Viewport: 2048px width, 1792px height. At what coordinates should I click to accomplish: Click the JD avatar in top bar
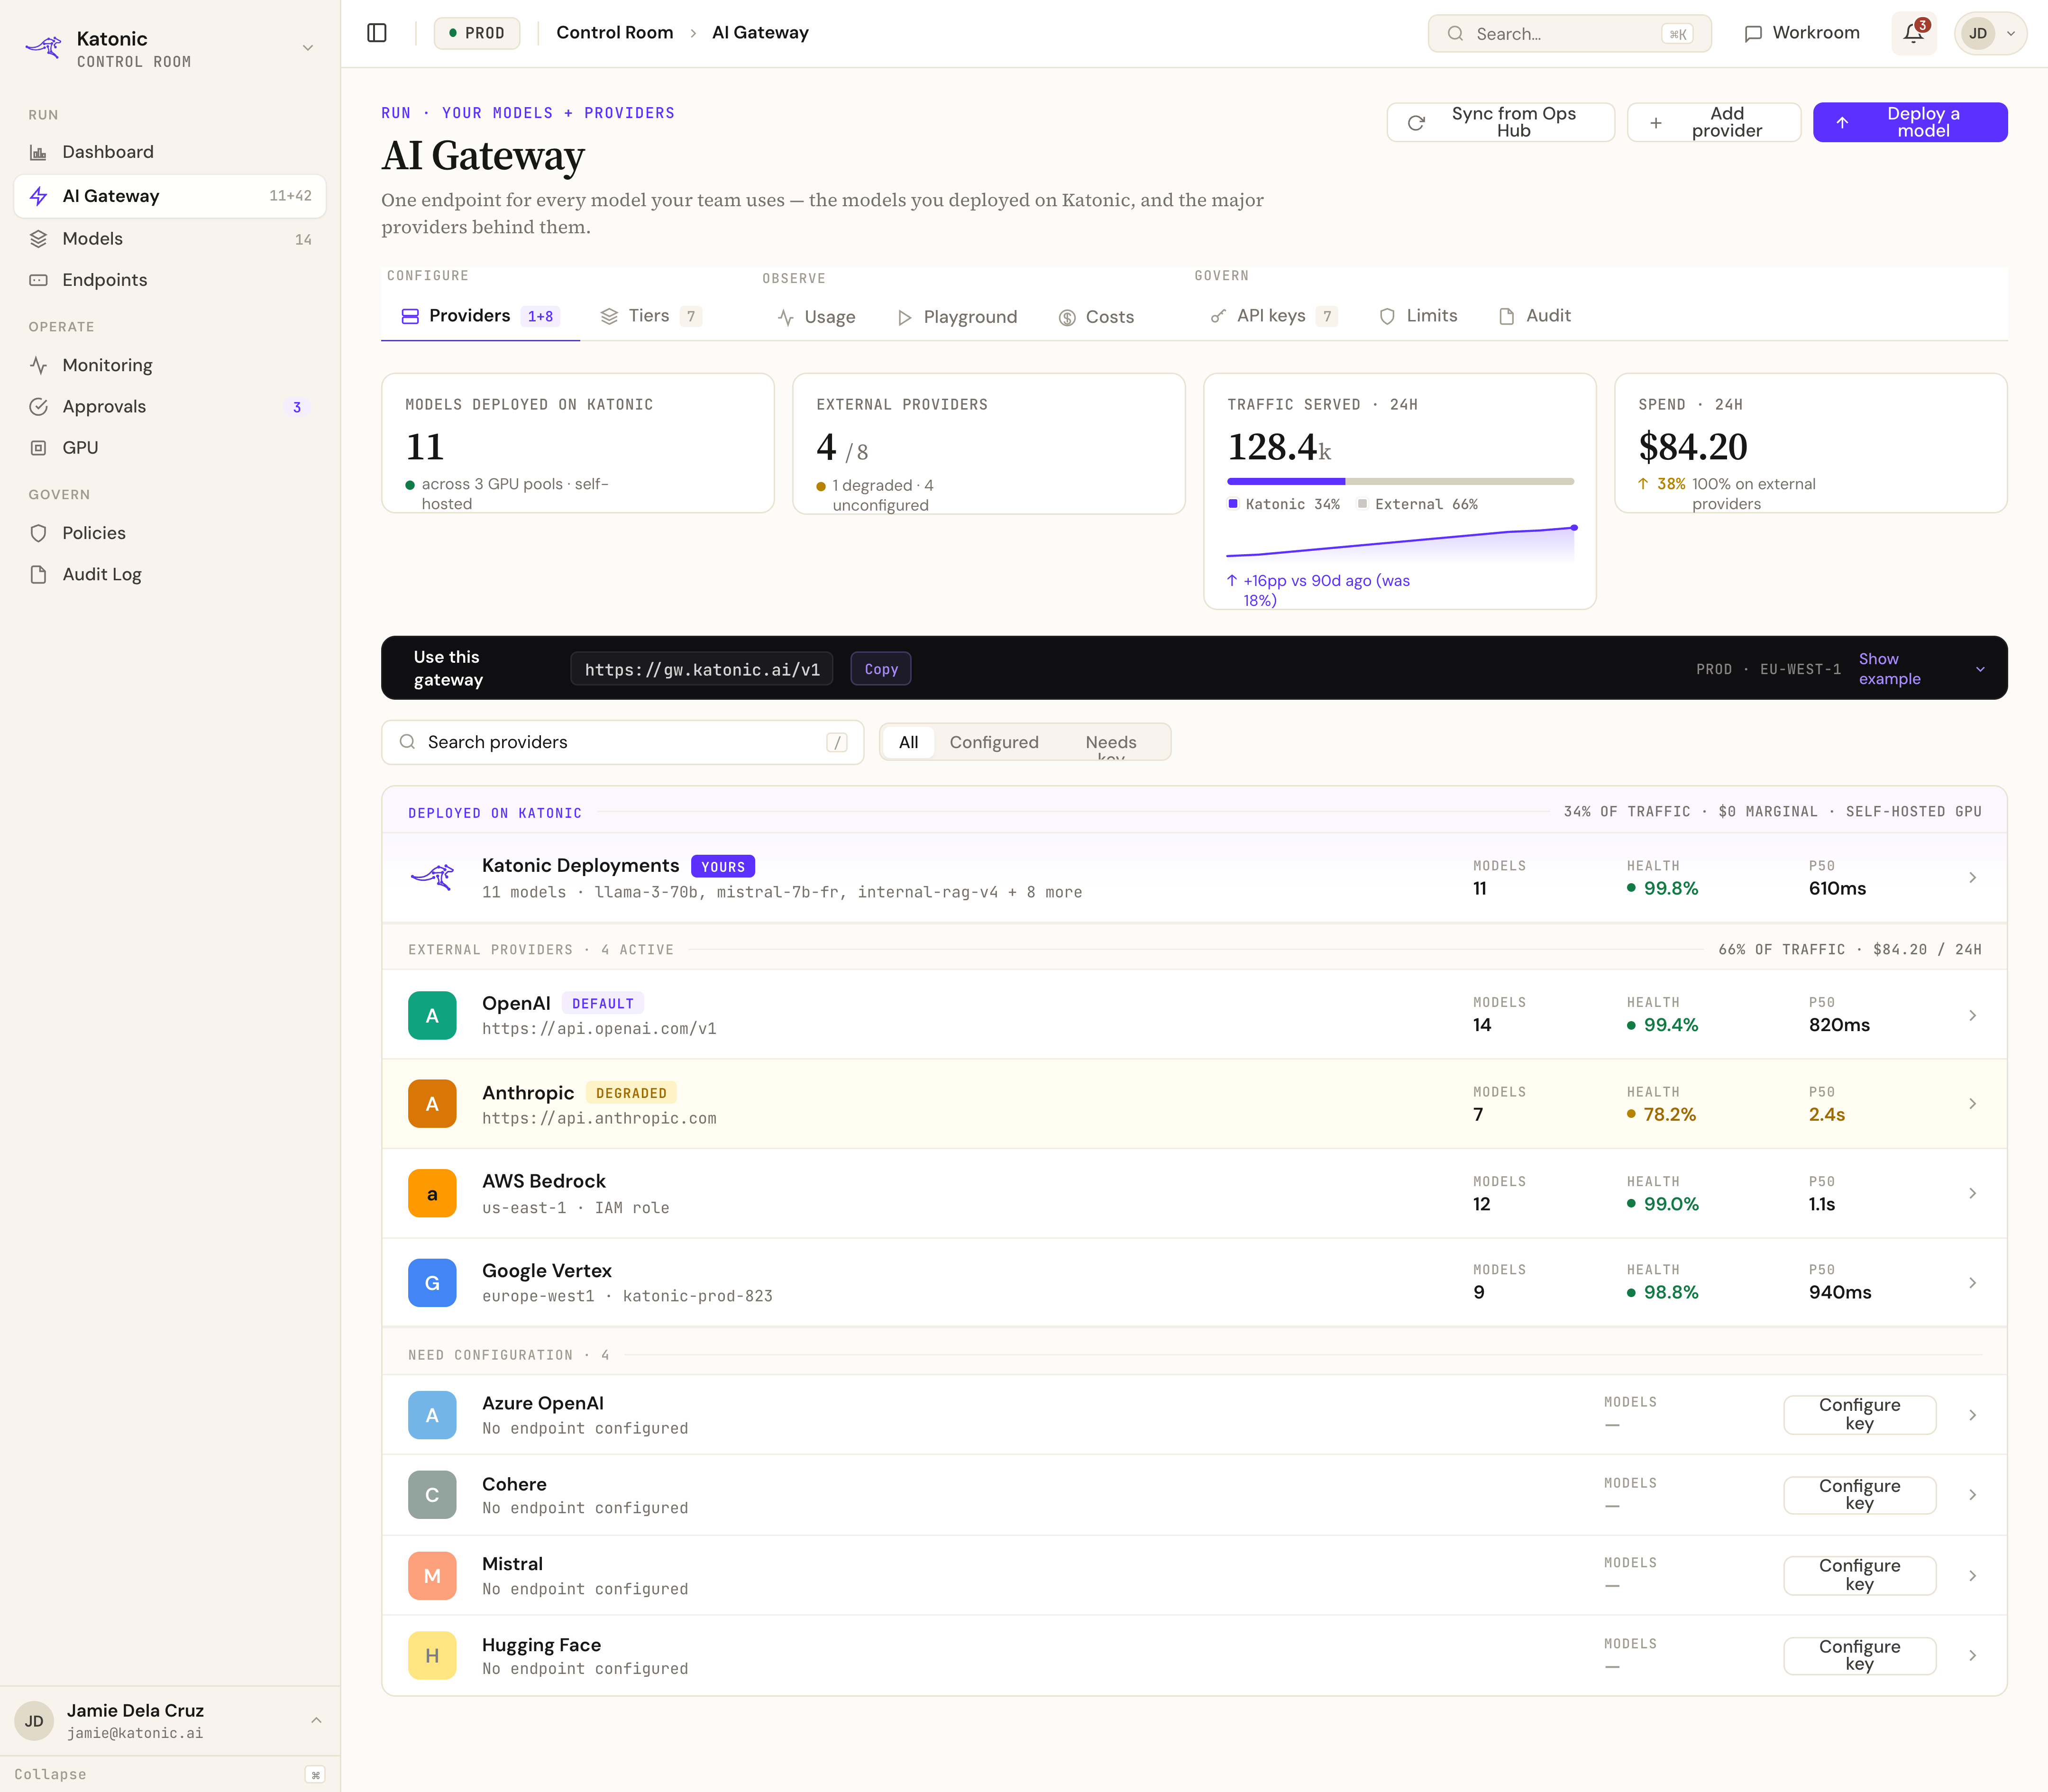[x=1978, y=33]
